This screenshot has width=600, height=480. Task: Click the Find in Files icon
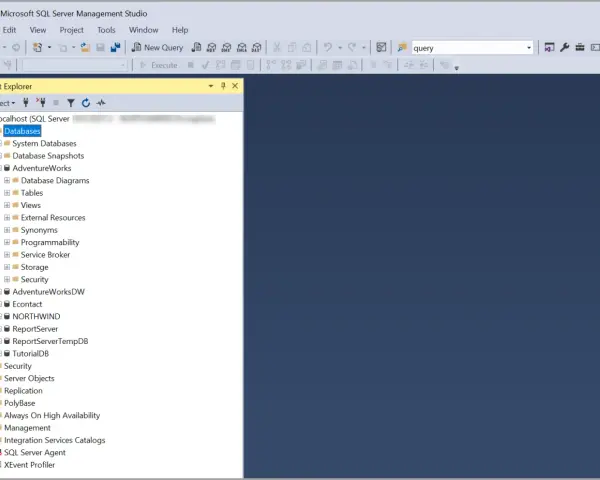tap(402, 47)
